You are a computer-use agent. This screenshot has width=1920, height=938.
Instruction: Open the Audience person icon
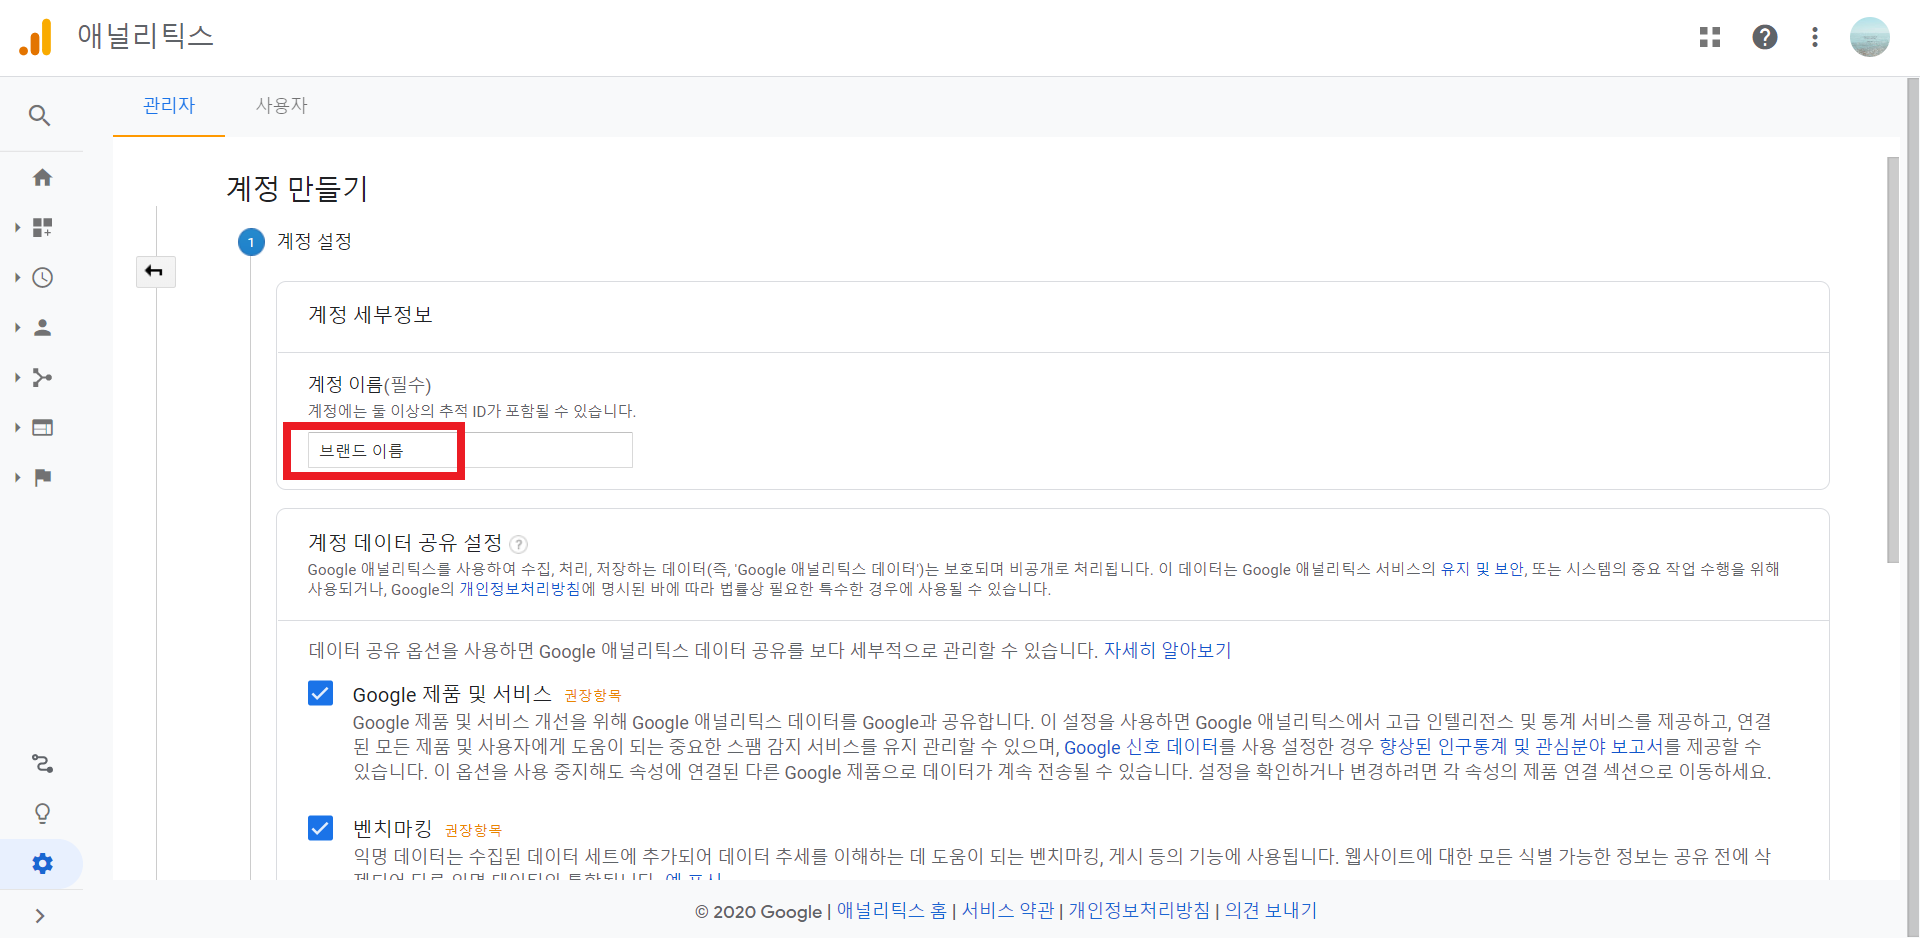pos(42,327)
